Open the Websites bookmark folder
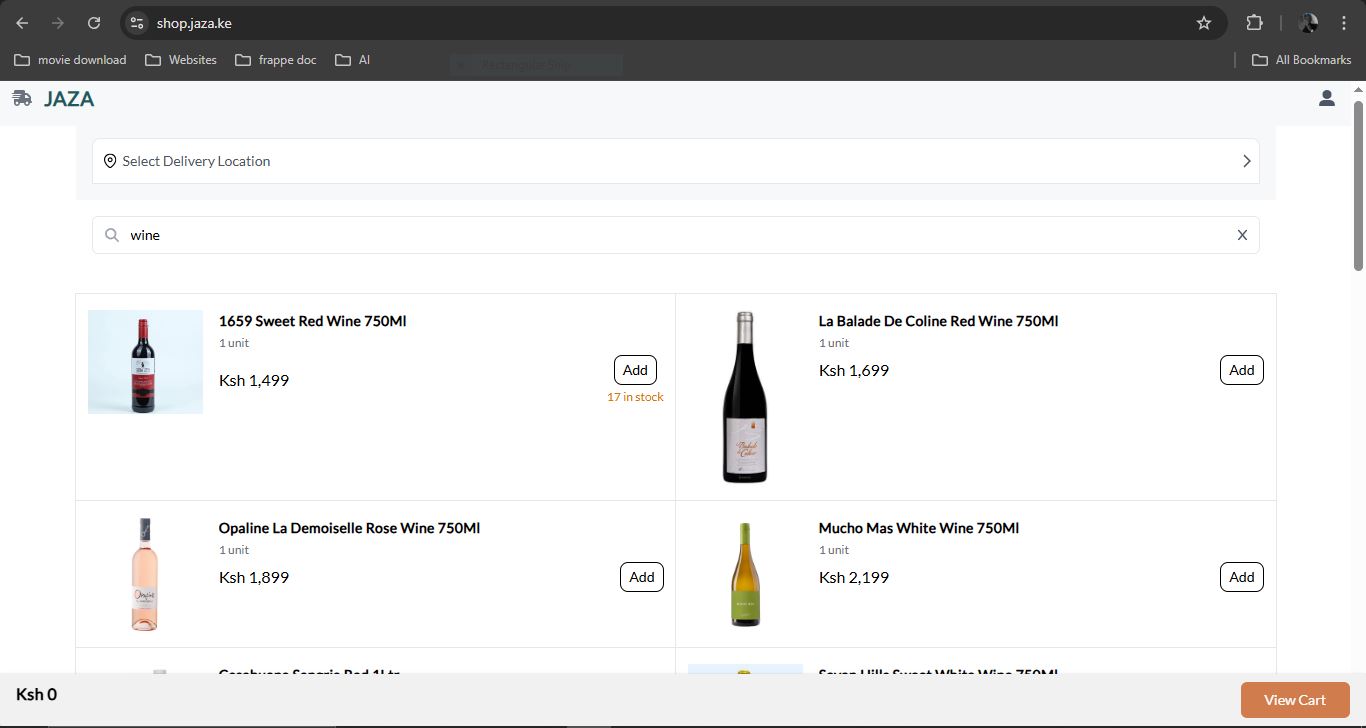Viewport: 1366px width, 728px height. pyautogui.click(x=181, y=60)
